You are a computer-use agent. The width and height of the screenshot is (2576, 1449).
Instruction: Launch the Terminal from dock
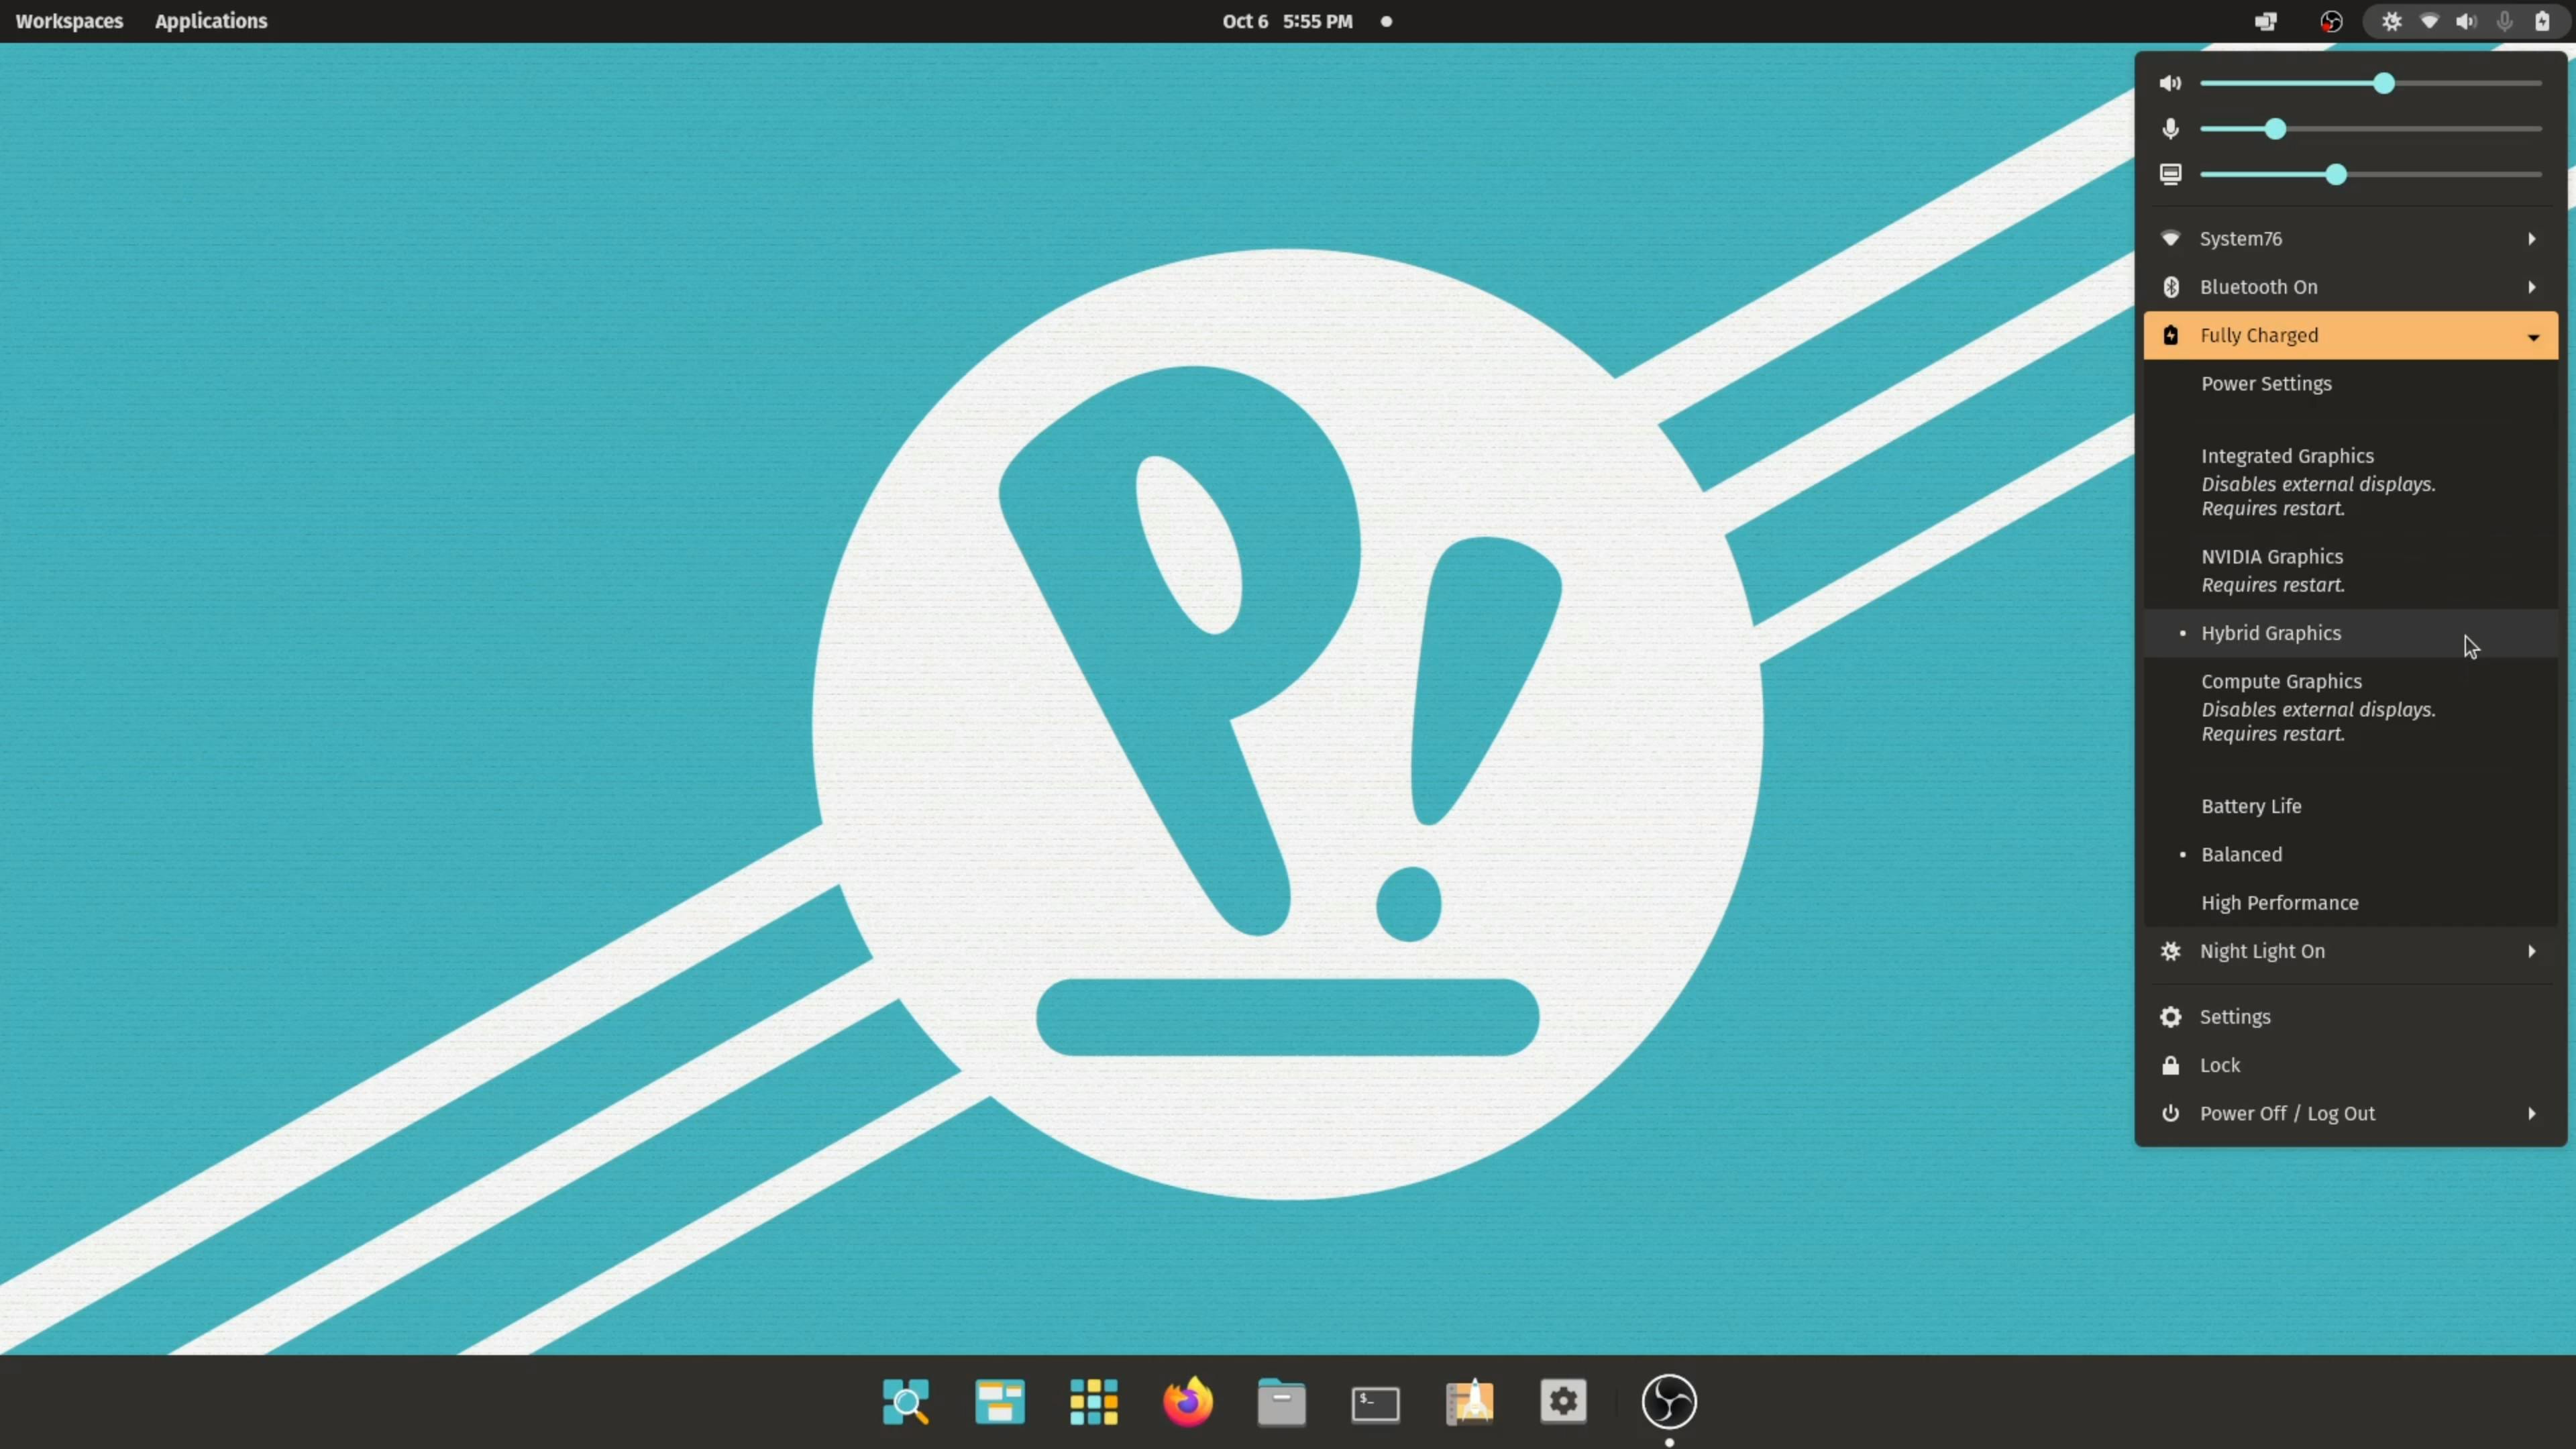[1376, 1404]
